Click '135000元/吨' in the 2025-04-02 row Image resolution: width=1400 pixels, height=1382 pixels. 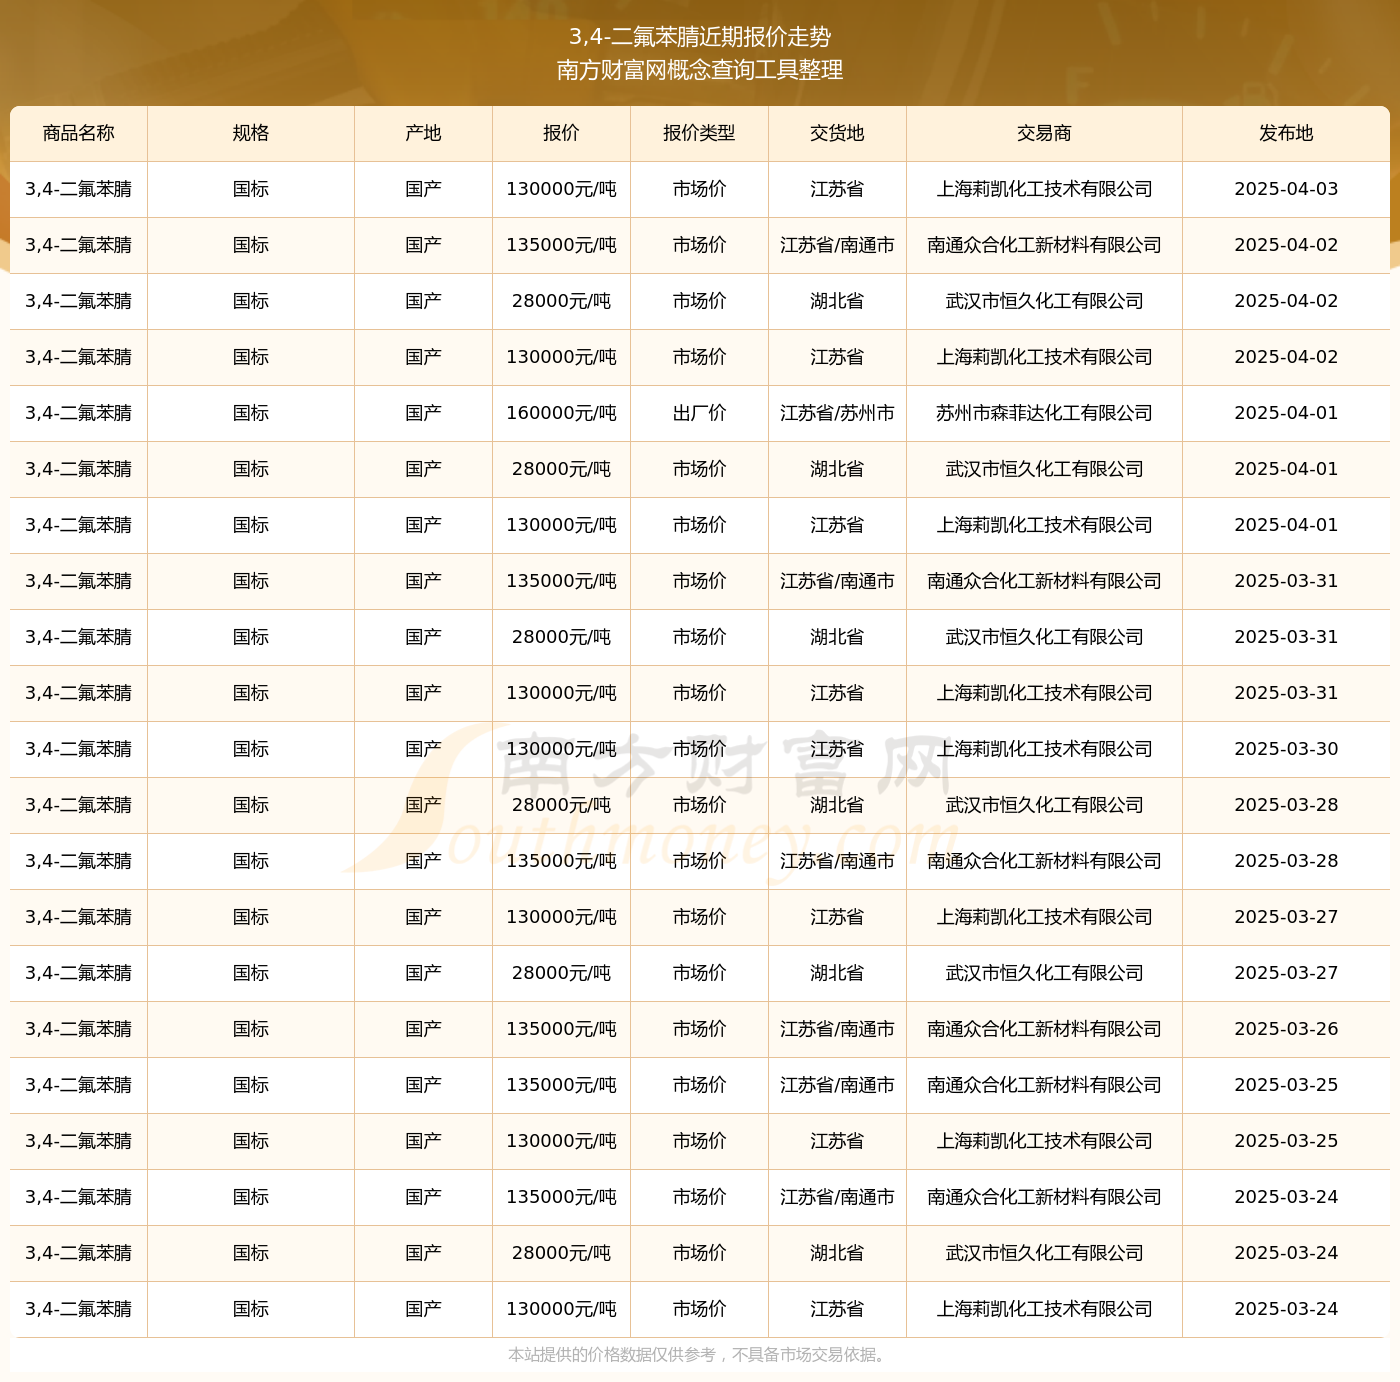[561, 245]
